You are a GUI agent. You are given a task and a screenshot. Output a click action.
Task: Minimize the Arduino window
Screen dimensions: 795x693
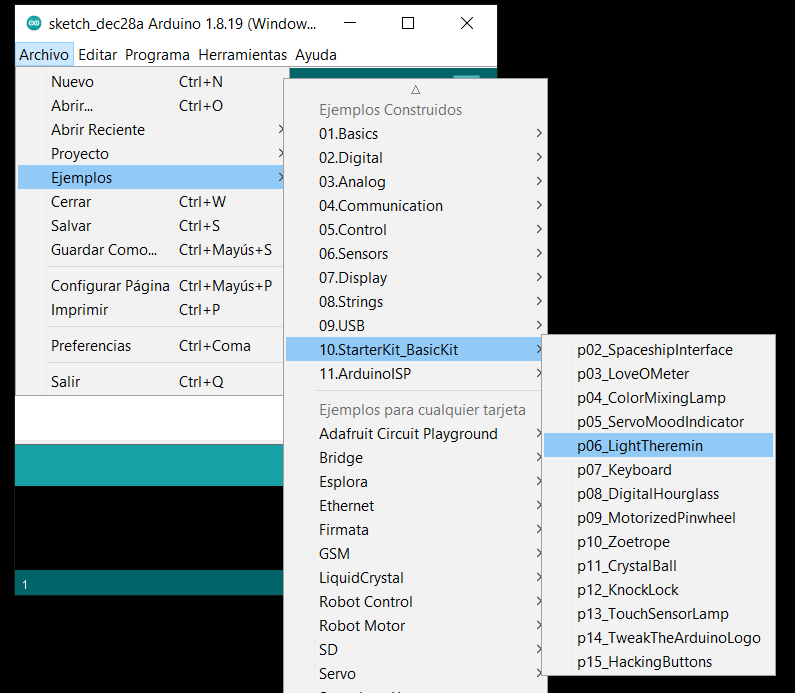(350, 23)
